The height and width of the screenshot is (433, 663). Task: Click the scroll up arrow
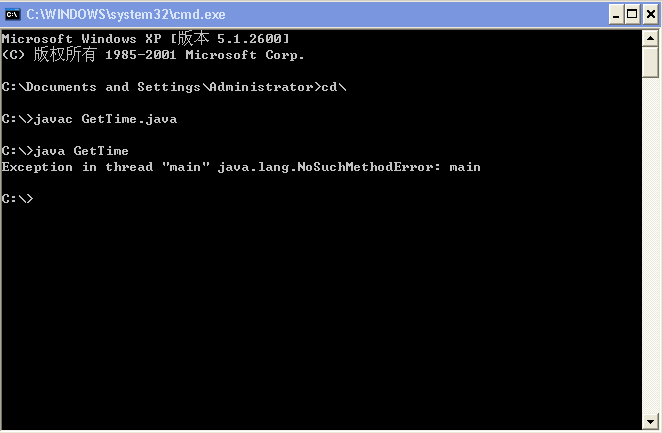[x=651, y=36]
